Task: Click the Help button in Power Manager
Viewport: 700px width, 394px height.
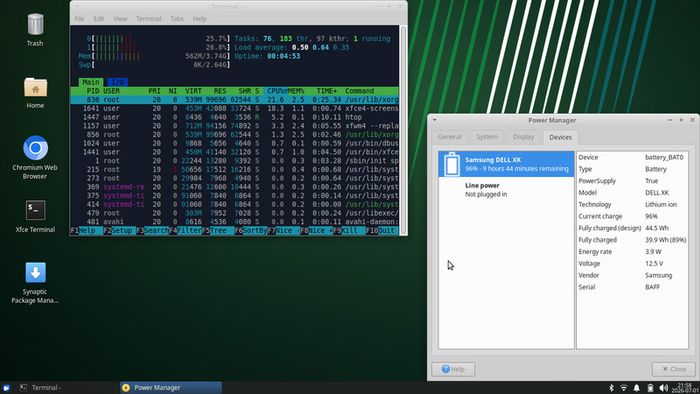Action: tap(453, 369)
